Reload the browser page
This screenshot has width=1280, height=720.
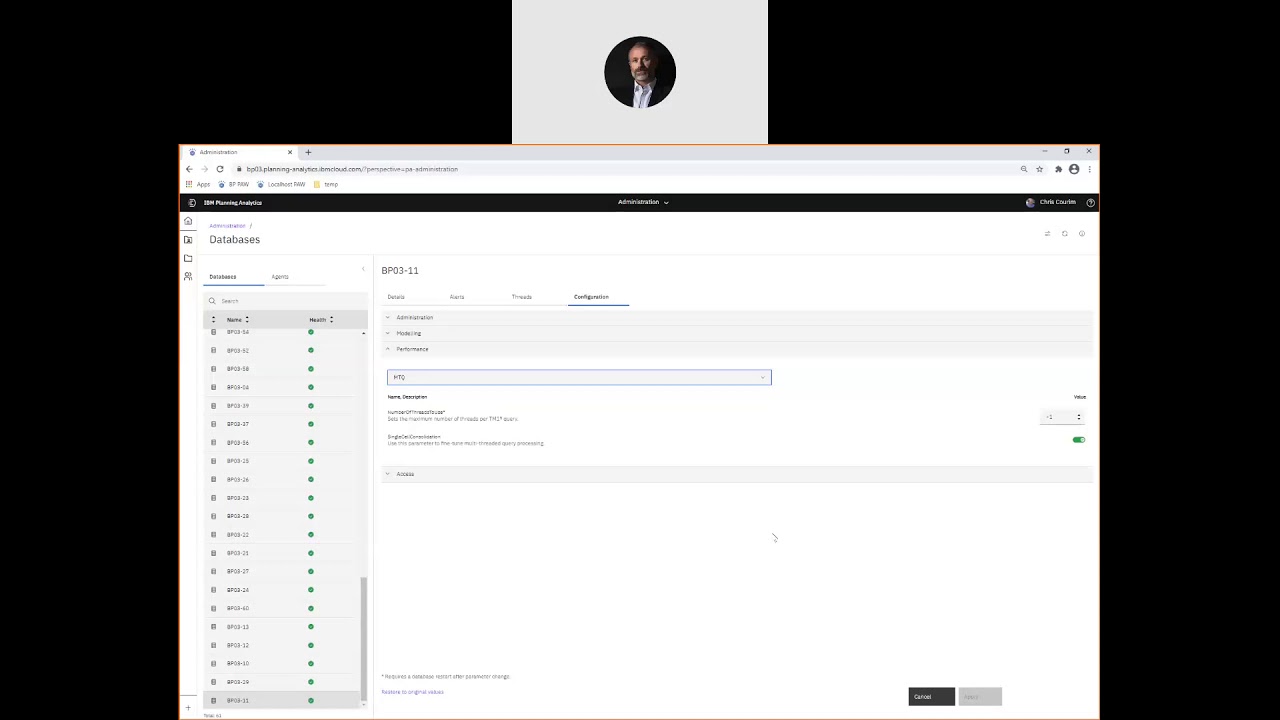(x=220, y=169)
